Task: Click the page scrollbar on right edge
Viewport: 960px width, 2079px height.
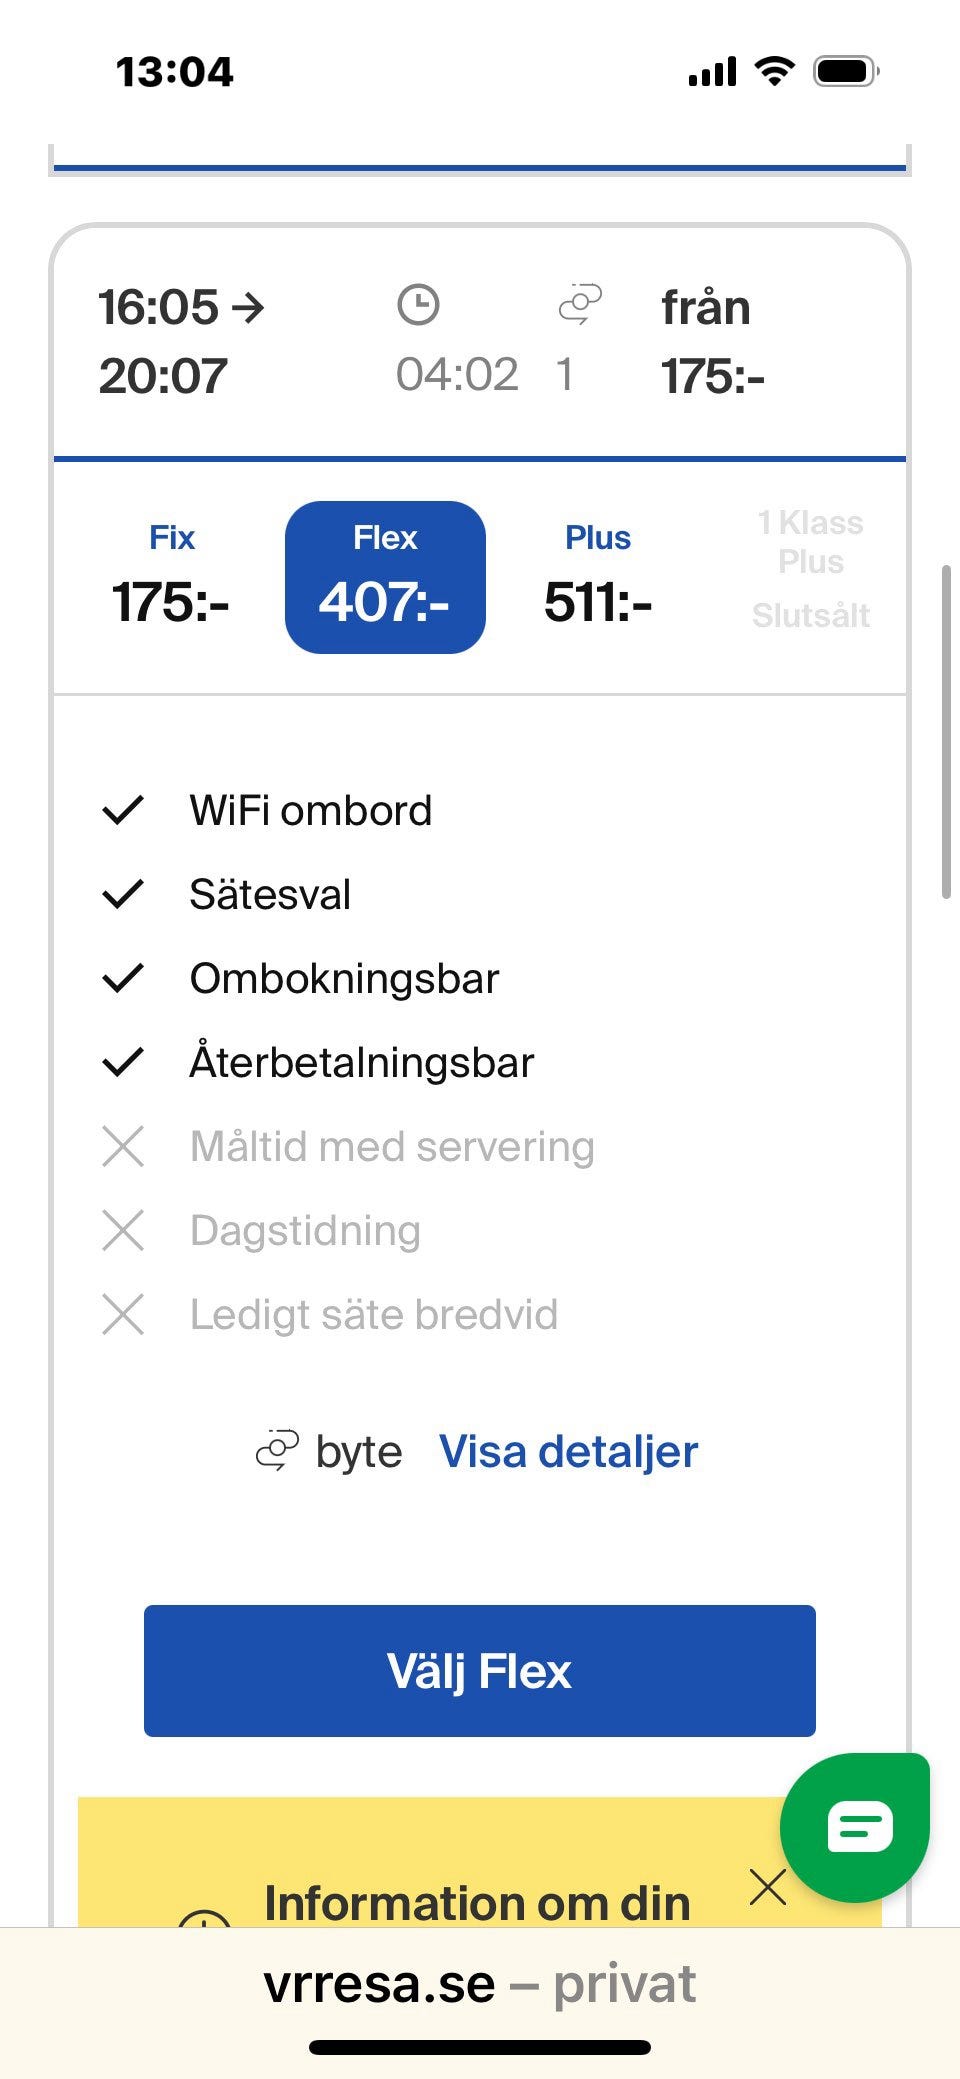Action: pyautogui.click(x=946, y=732)
